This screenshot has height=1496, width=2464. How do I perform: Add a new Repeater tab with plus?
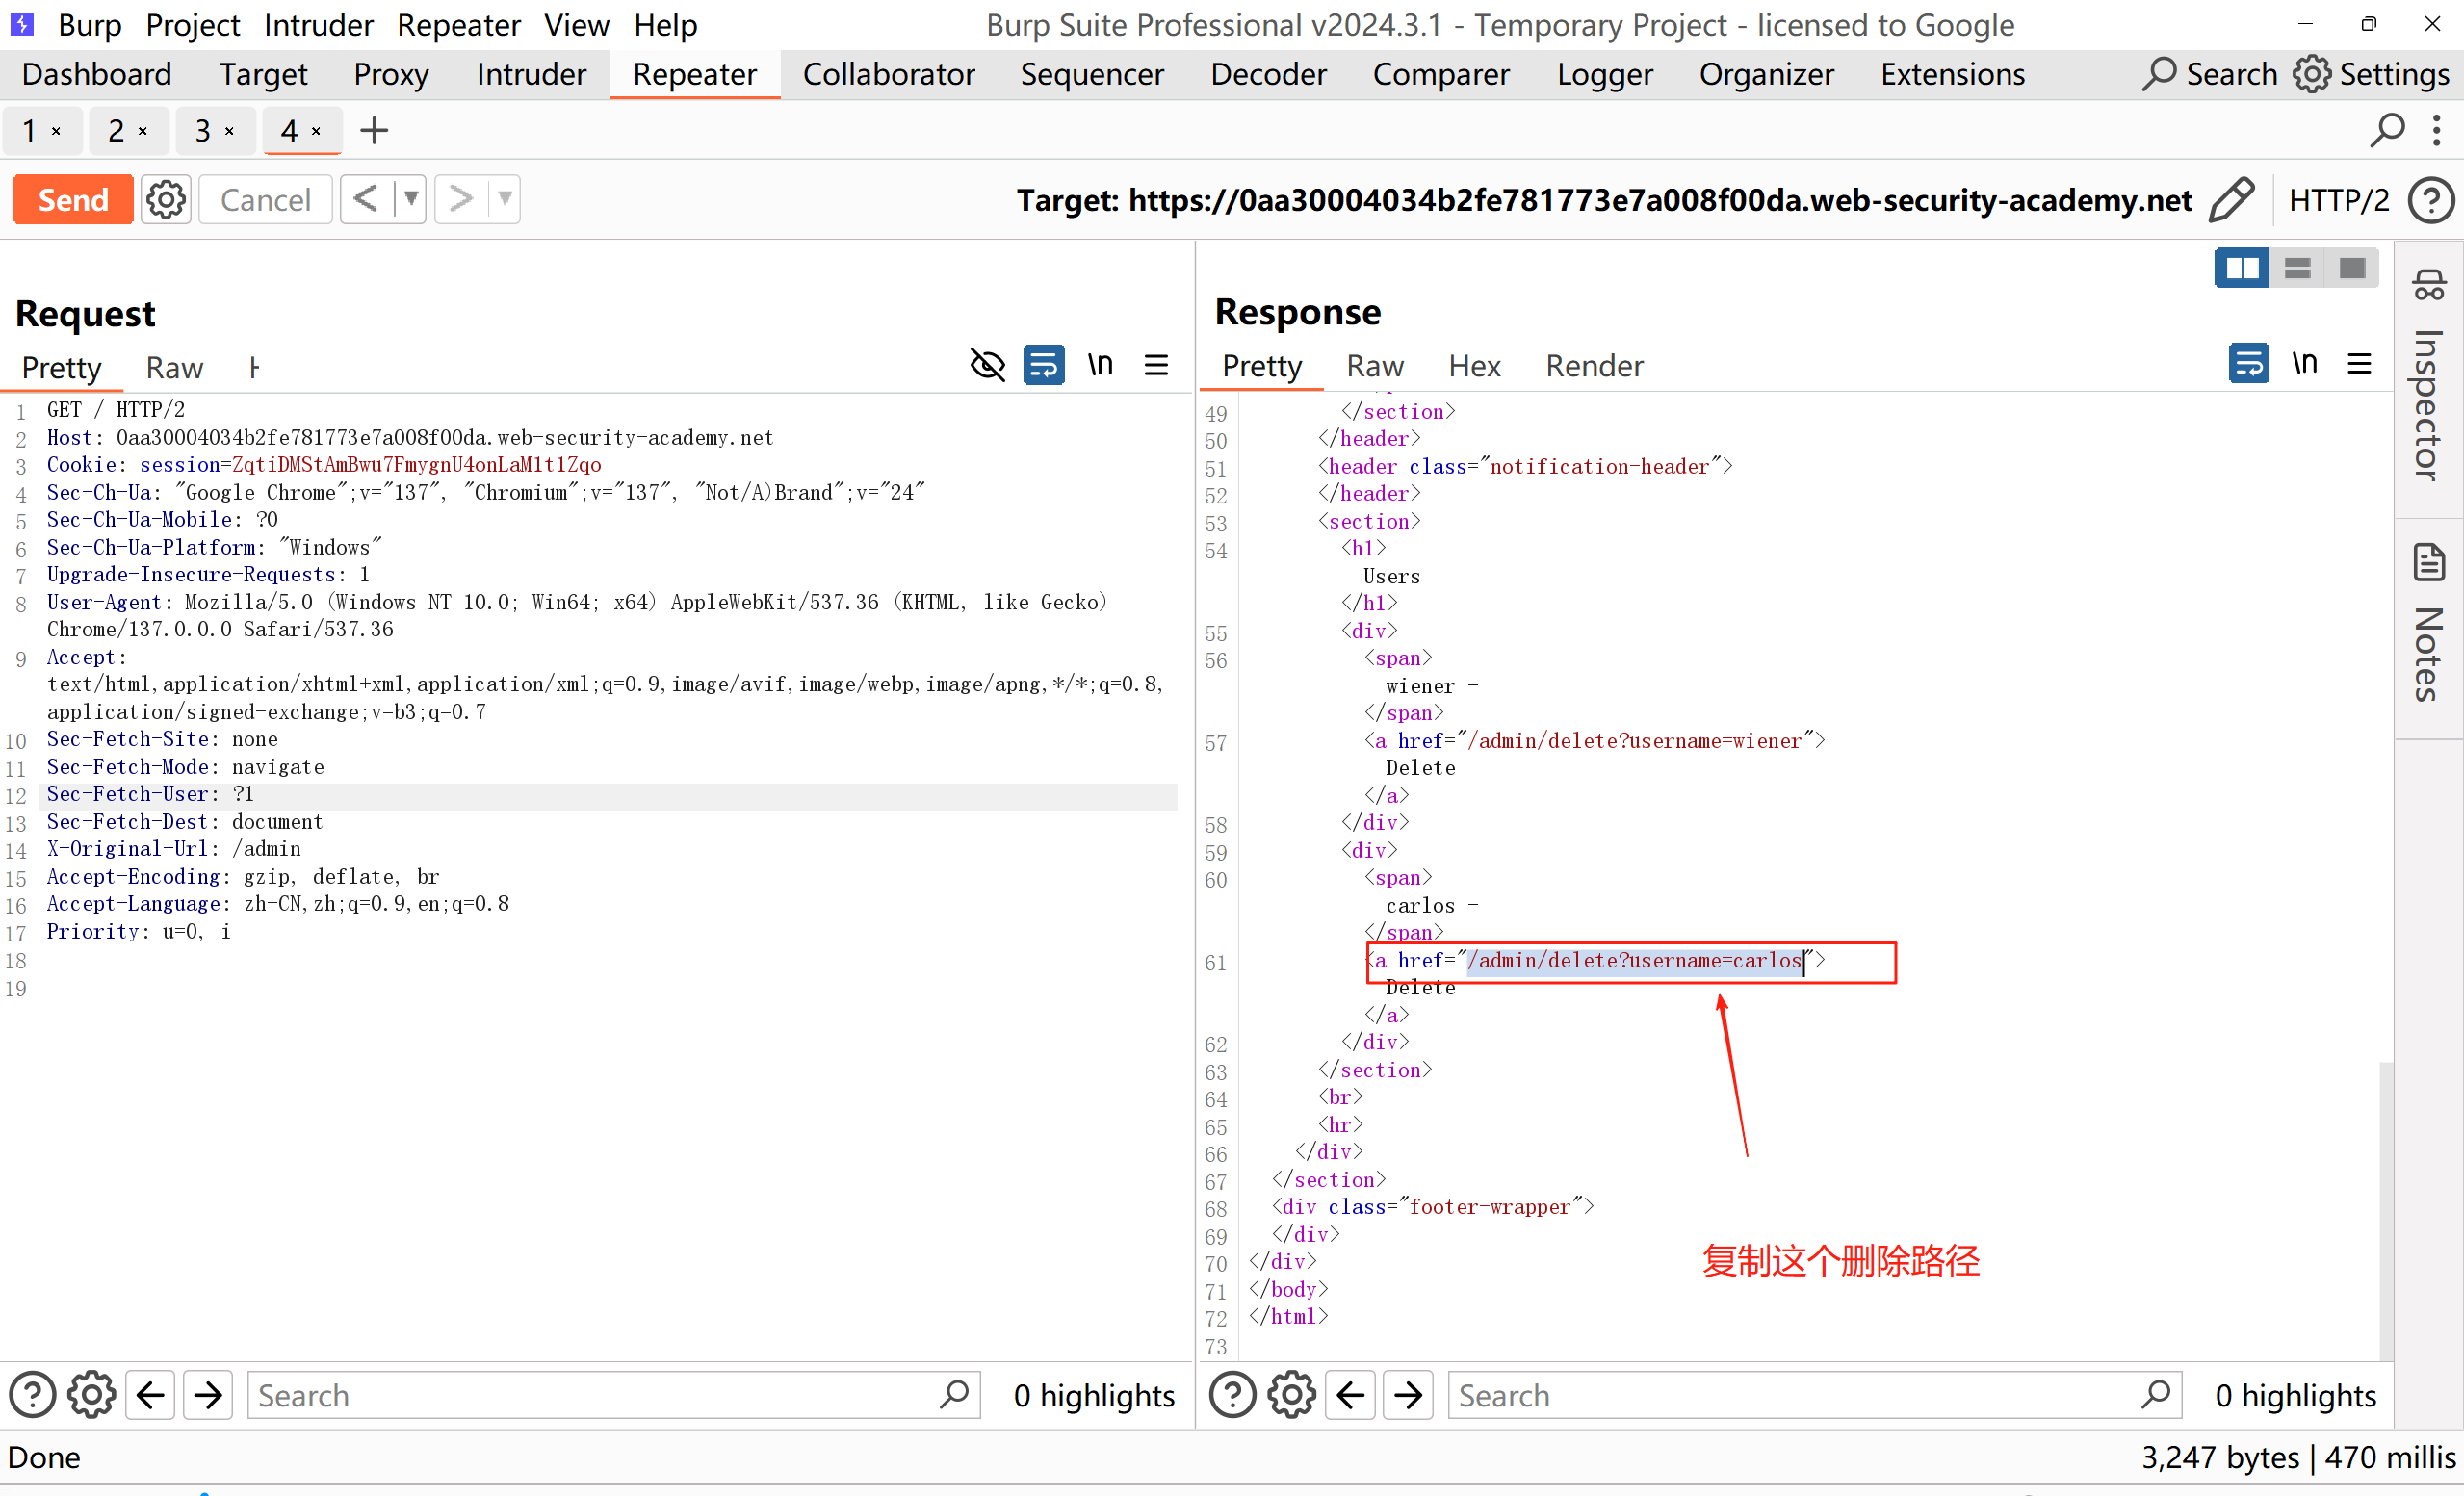pos(374,131)
